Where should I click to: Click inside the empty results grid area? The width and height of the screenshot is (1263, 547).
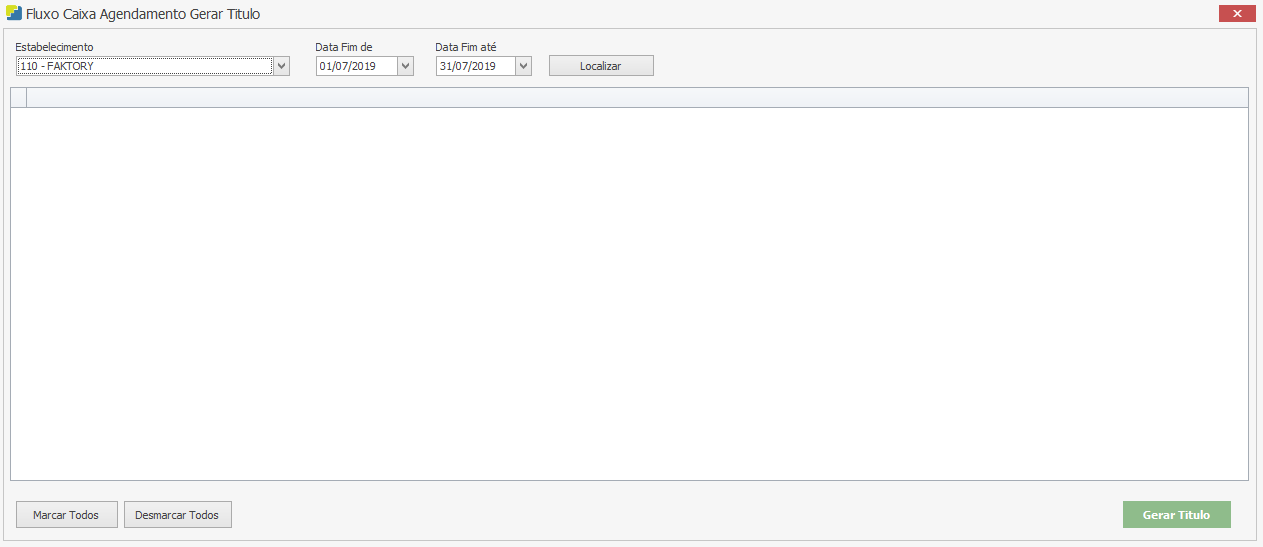[629, 293]
